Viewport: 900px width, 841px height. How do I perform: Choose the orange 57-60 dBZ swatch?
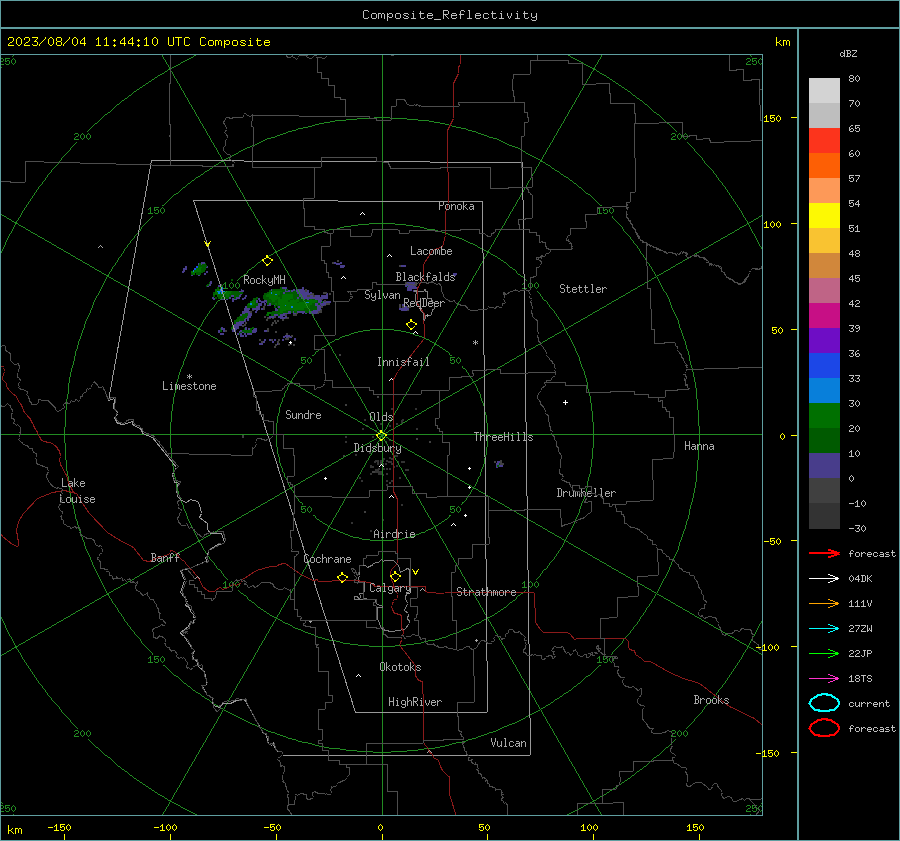[824, 166]
